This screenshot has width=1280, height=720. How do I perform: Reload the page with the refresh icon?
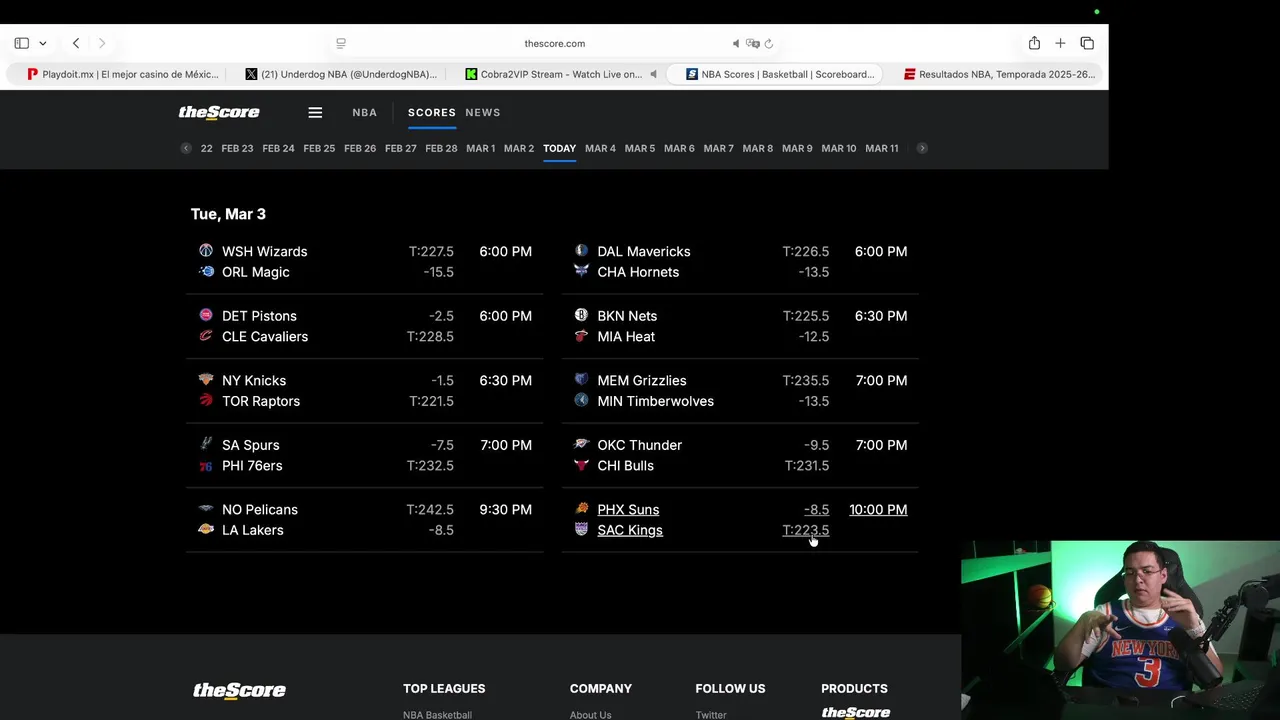[x=769, y=43]
